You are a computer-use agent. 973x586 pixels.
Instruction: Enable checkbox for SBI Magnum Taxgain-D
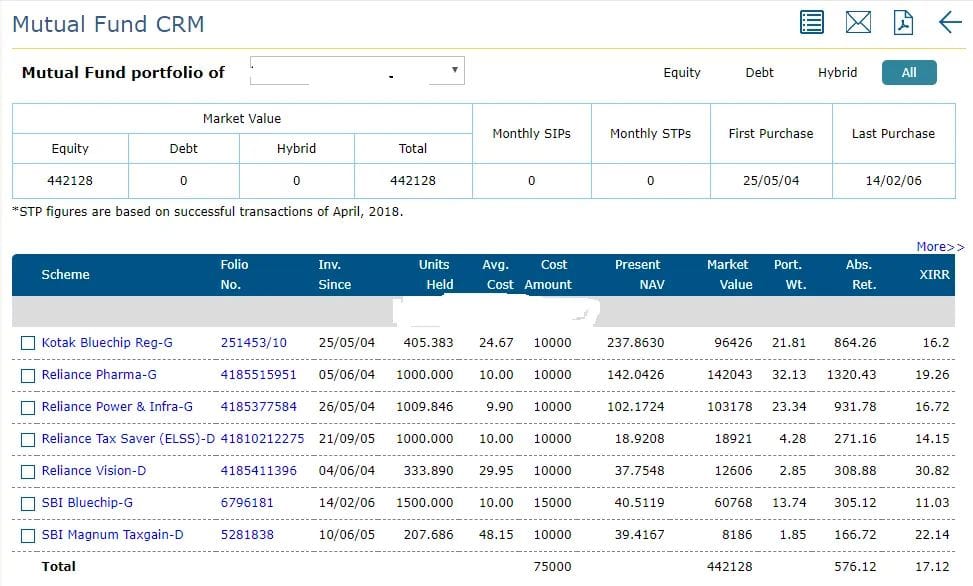pyautogui.click(x=28, y=536)
